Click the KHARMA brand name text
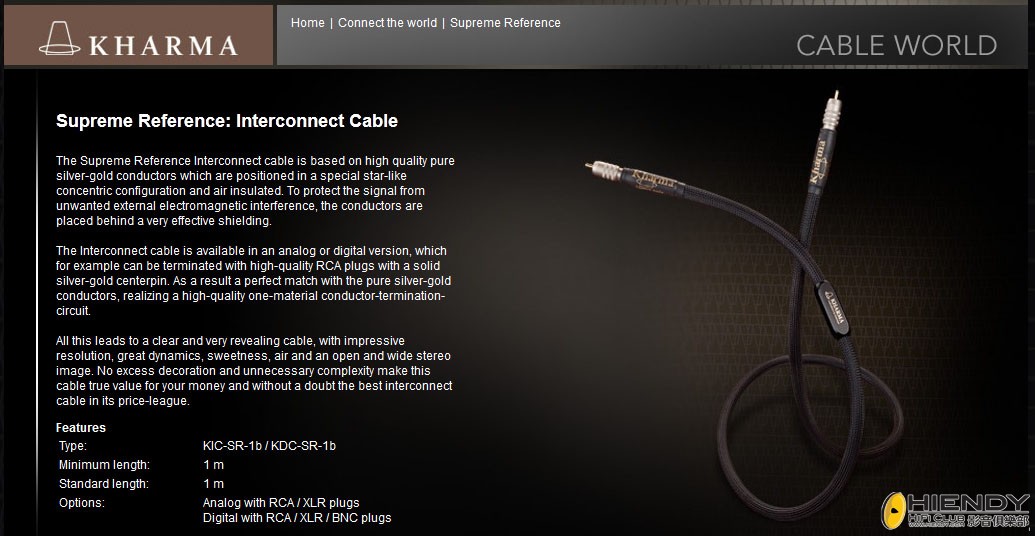Image resolution: width=1035 pixels, height=536 pixels. (x=164, y=46)
